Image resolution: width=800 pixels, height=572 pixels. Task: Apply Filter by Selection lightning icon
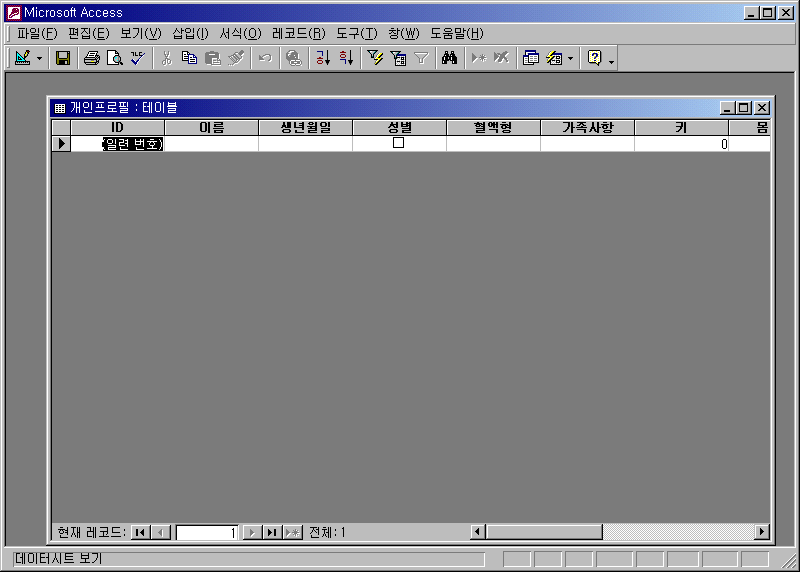[375, 58]
